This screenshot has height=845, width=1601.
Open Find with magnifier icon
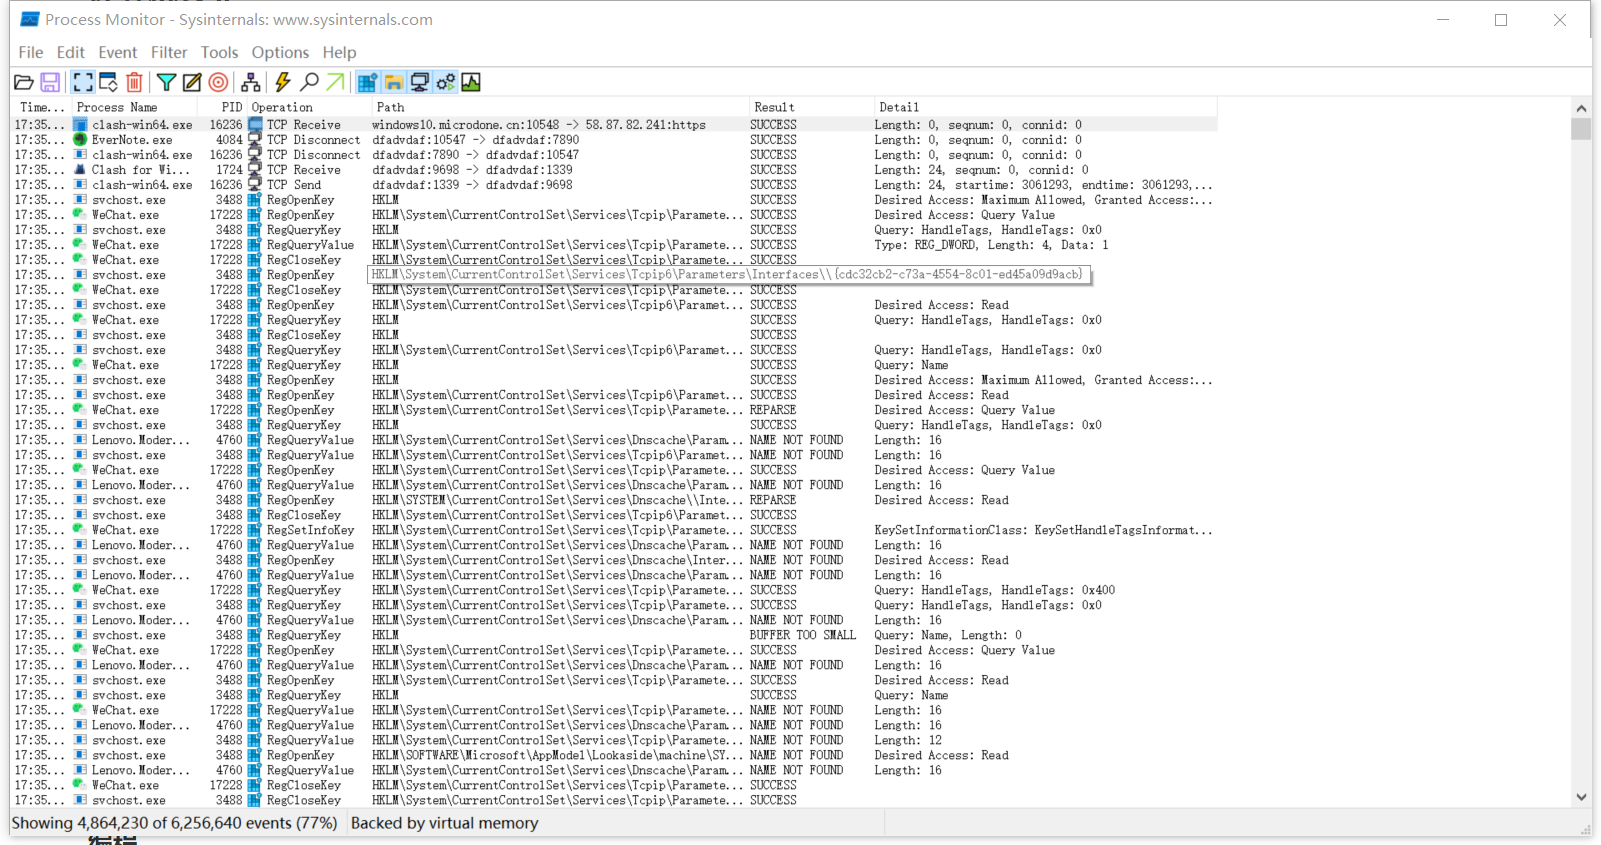click(309, 82)
